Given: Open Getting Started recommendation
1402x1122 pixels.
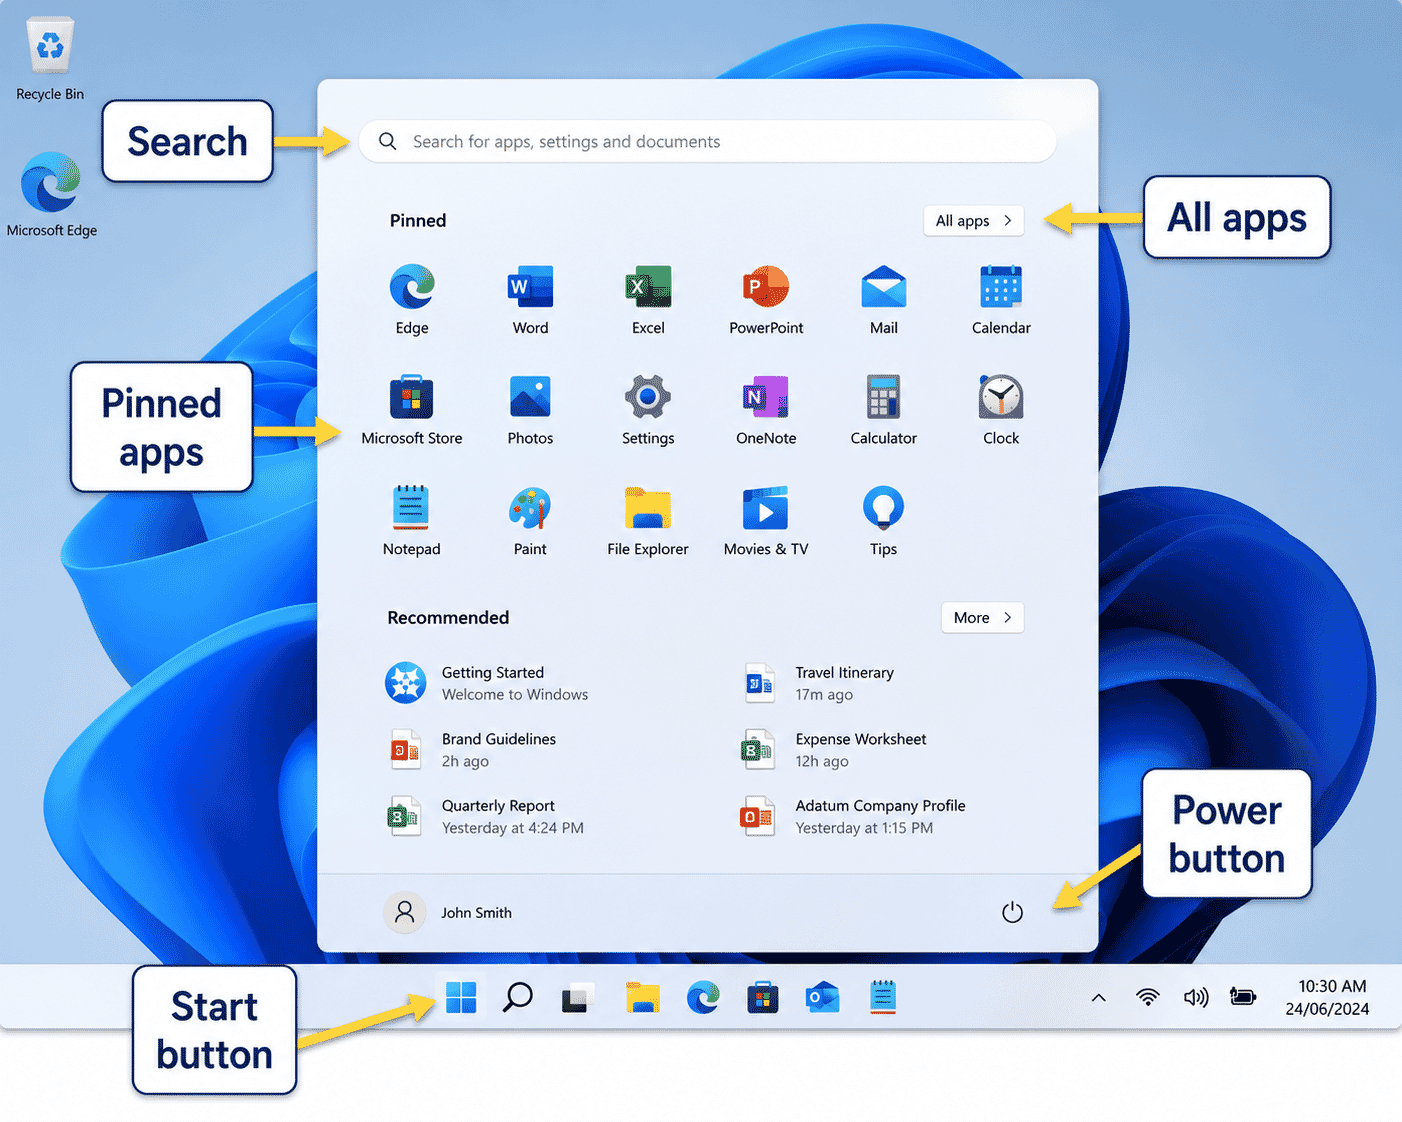Looking at the screenshot, I should pos(488,683).
